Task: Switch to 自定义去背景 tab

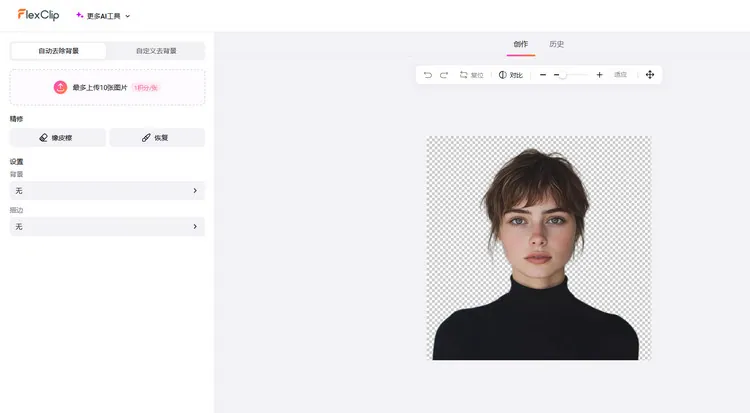Action: click(156, 51)
